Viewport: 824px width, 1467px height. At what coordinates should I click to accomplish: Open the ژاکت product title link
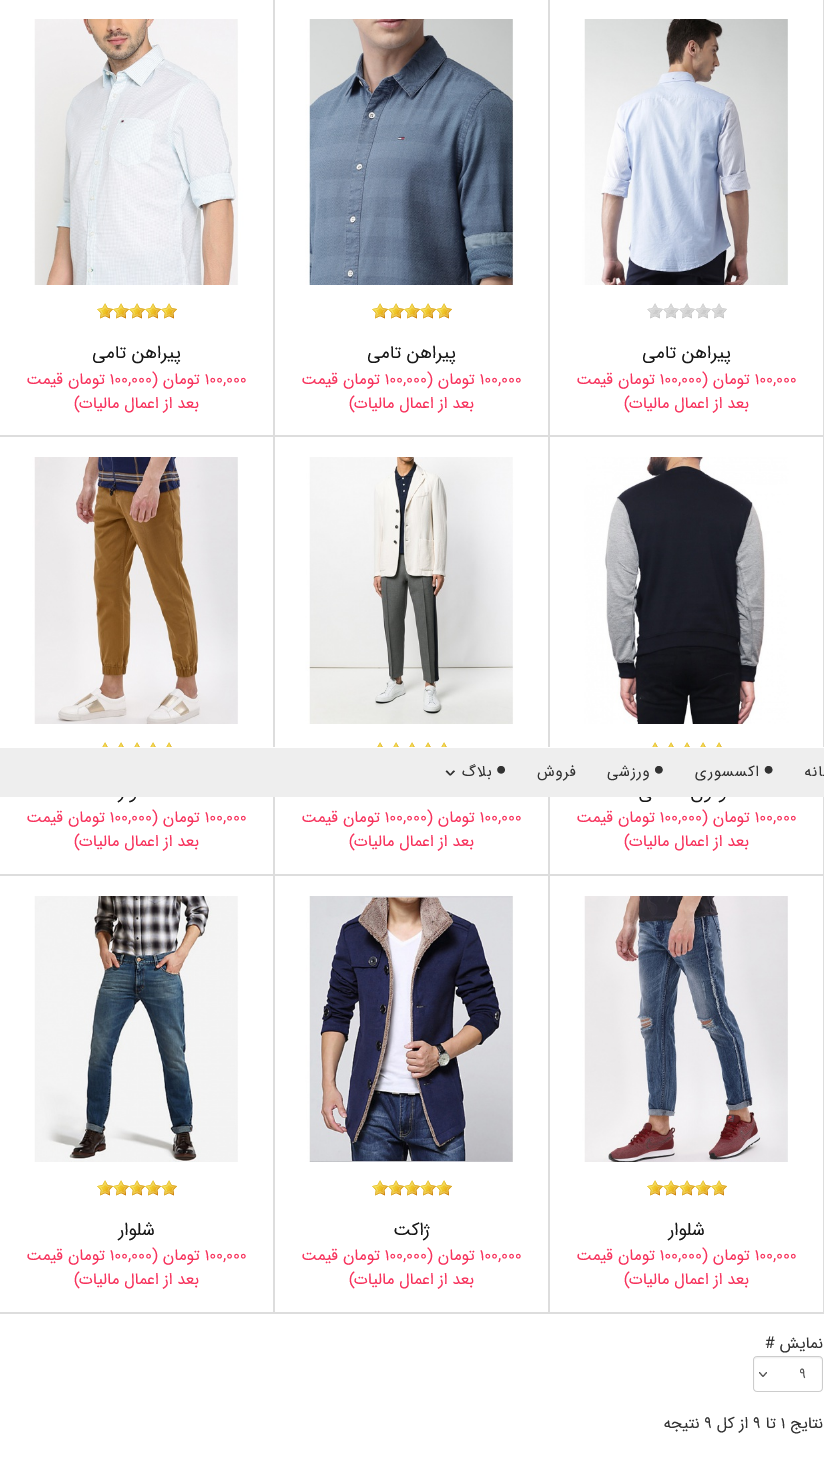[412, 1230]
